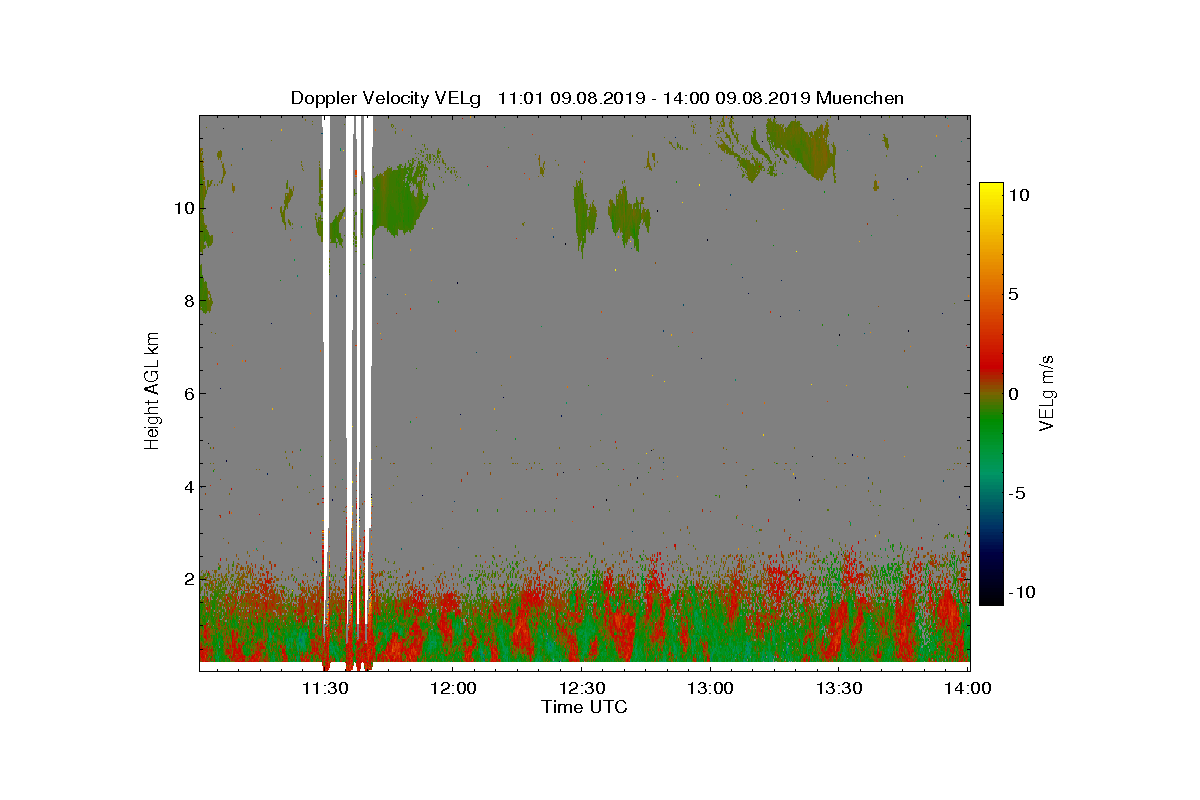Click the plot title 'Doppler Velocity VELg'
This screenshot has width=1200, height=800.
(x=385, y=98)
